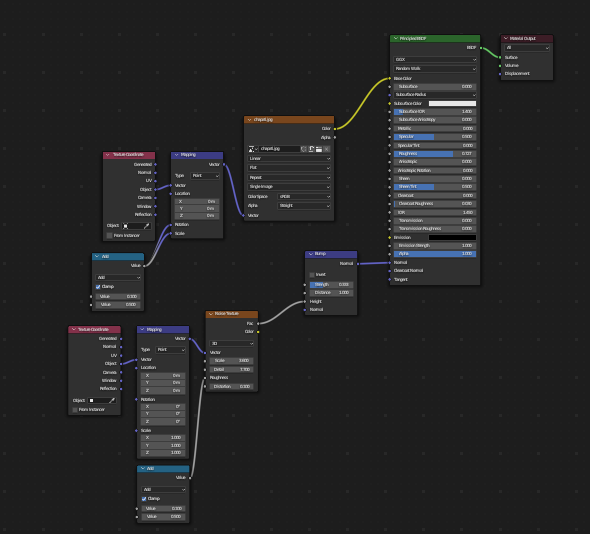Enable From Instancer in upper Texture Coordinate node

[x=109, y=236]
